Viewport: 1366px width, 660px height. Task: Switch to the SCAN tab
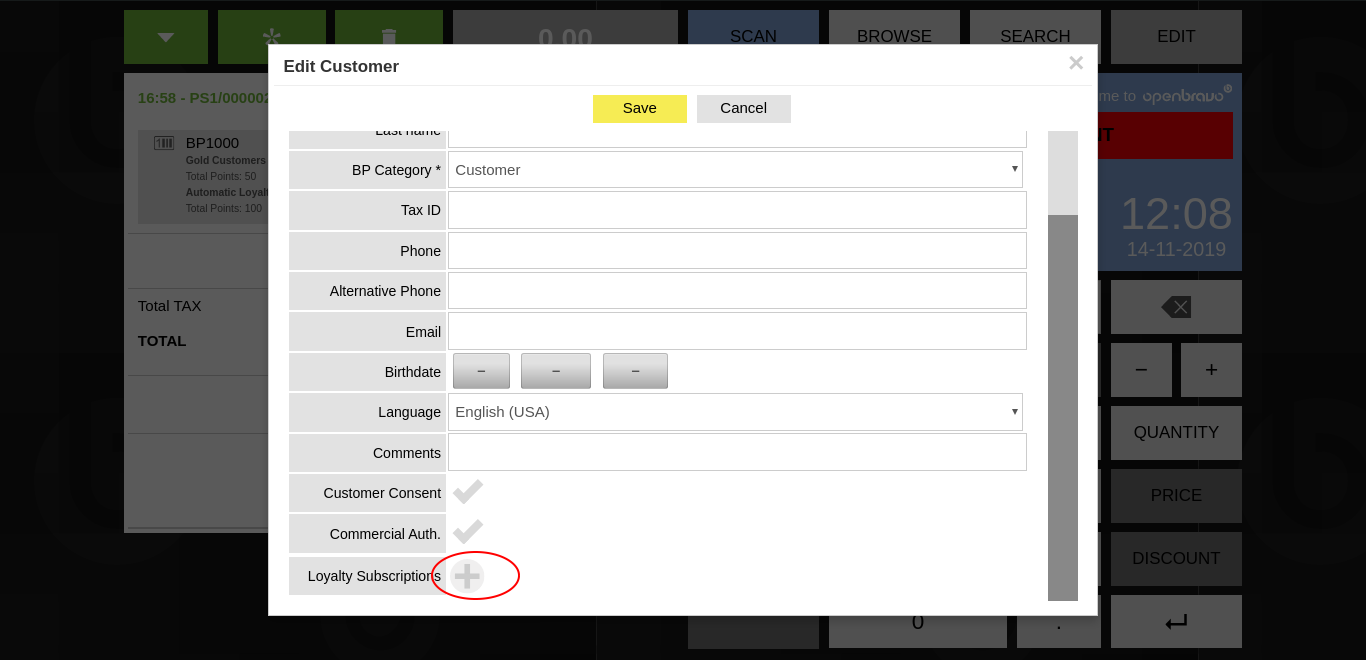pos(753,37)
